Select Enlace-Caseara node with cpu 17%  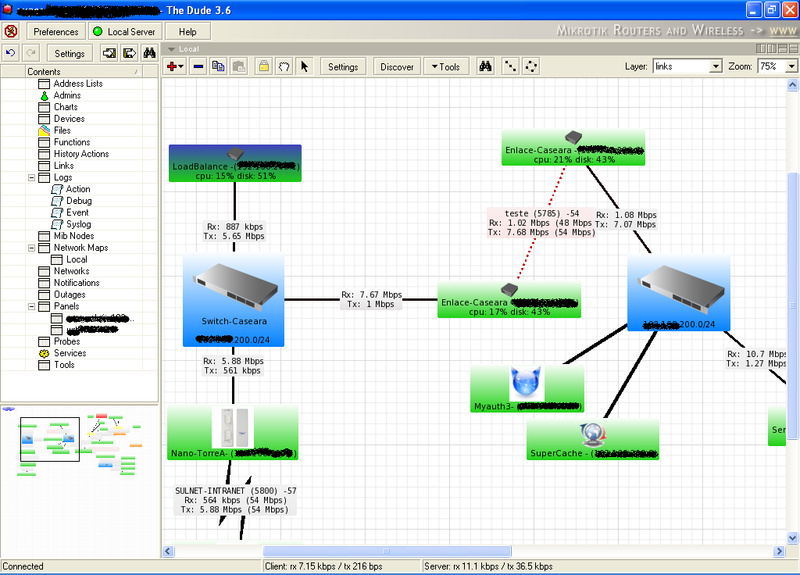pyautogui.click(x=509, y=300)
